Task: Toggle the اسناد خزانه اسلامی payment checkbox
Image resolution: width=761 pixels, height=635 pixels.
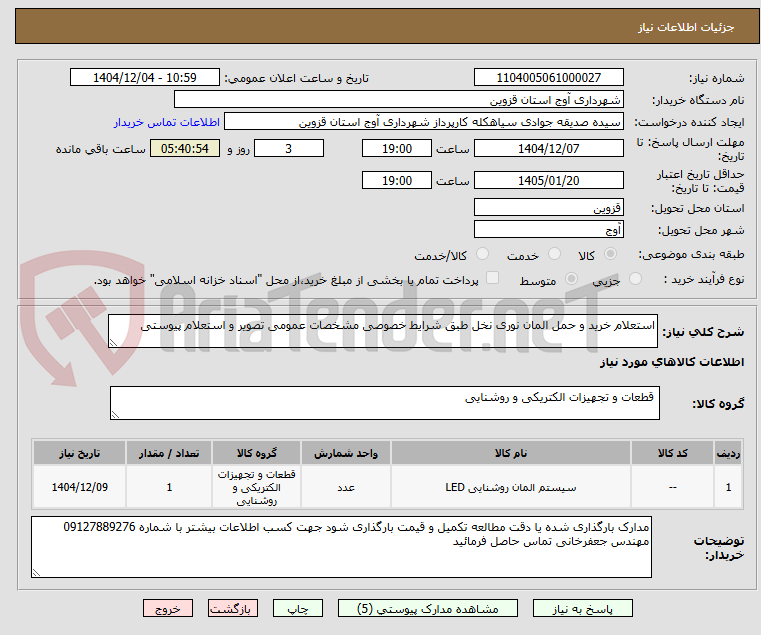Action: 492,278
